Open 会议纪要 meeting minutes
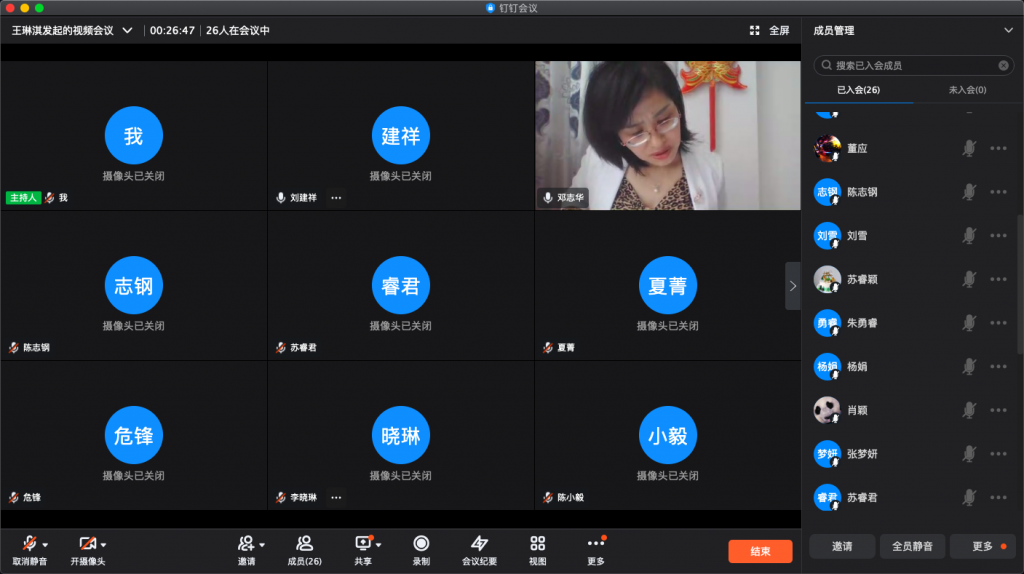Screen dimensions: 1024x574 [479, 544]
